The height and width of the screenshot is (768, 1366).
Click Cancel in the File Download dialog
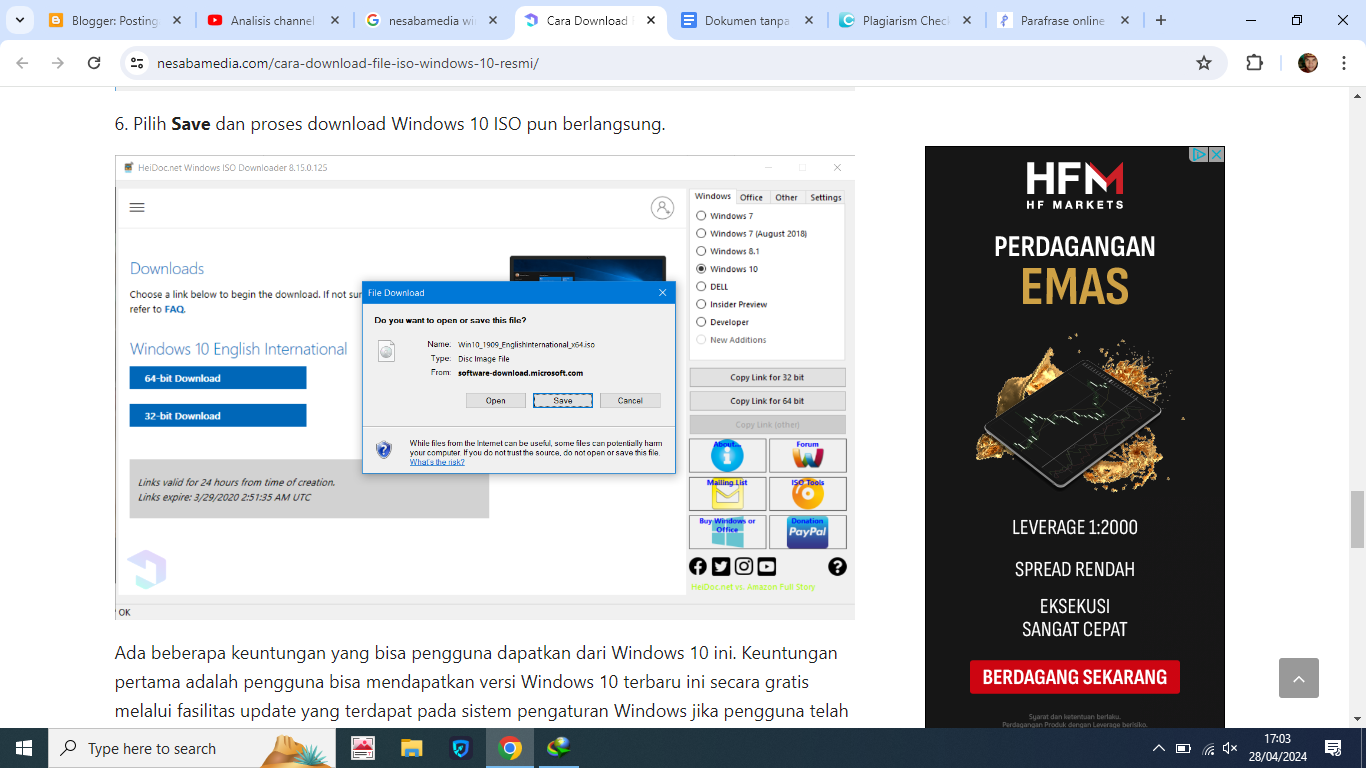(x=630, y=400)
